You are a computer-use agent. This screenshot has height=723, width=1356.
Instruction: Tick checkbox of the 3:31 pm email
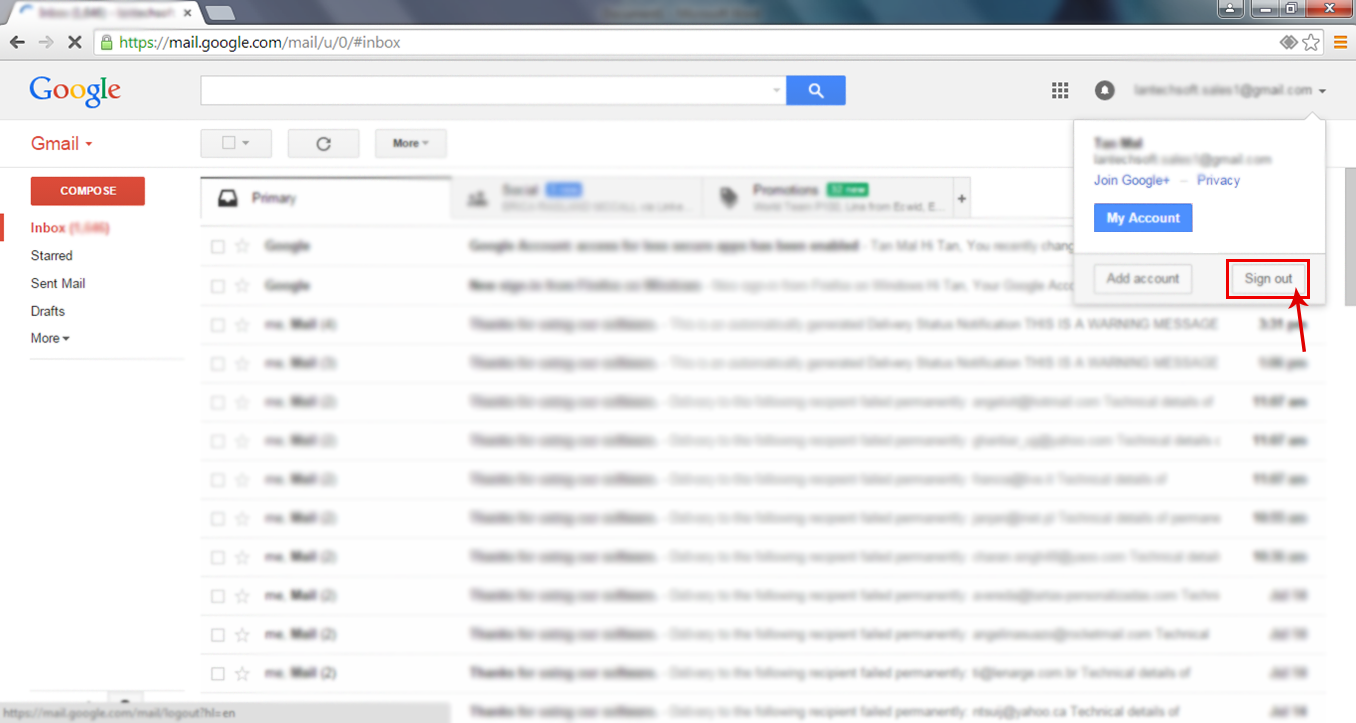[218, 325]
